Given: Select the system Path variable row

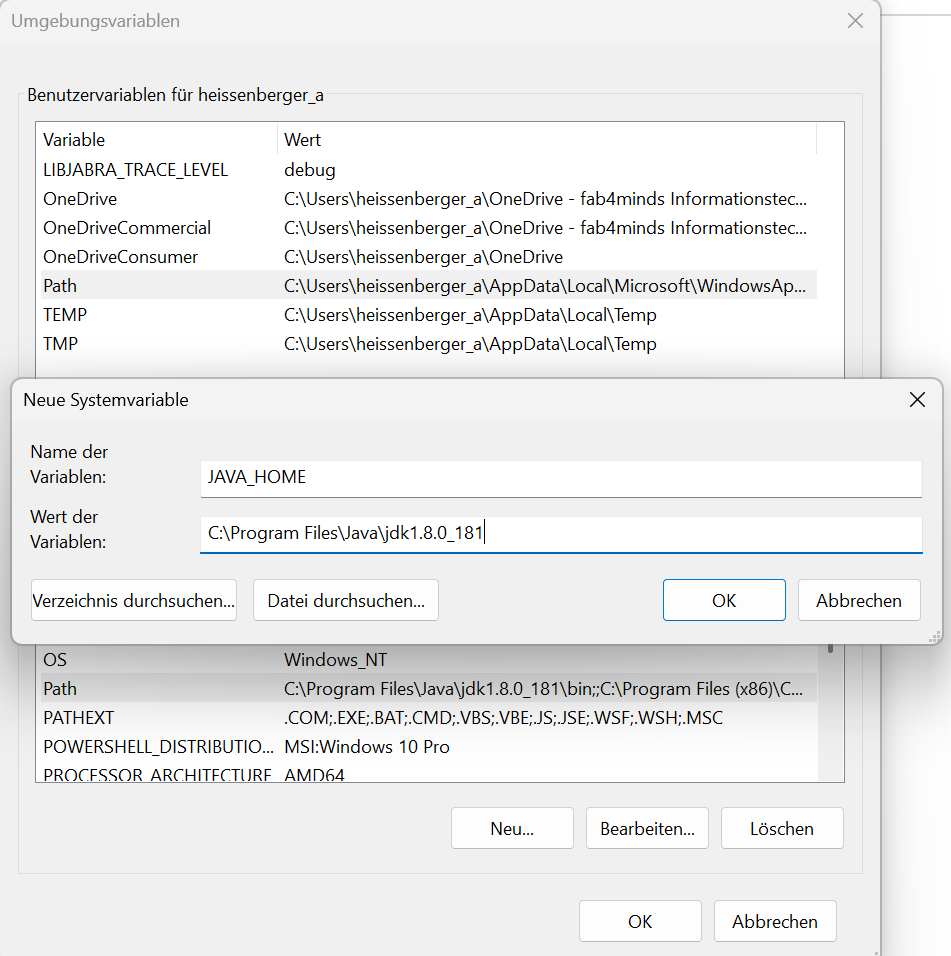Looking at the screenshot, I should pos(60,689).
